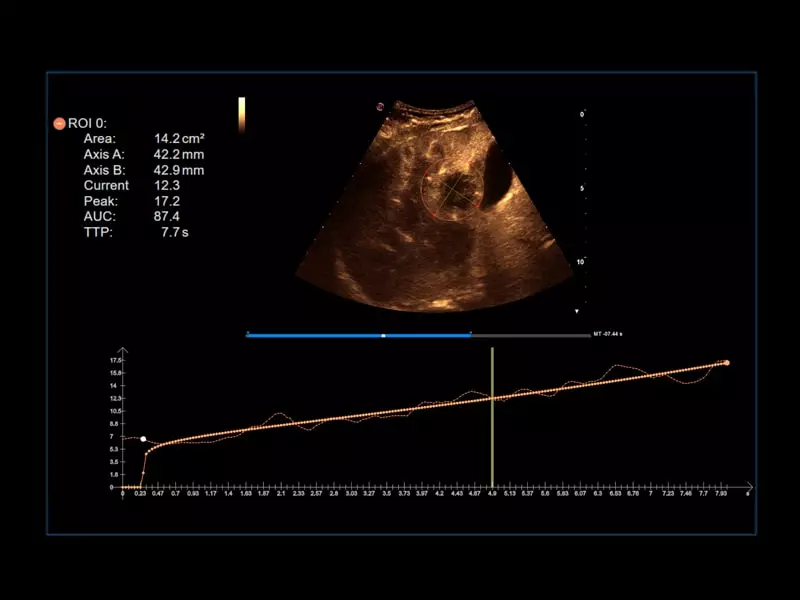800x600 pixels.
Task: Click the AUC value 87.4
Action: (166, 216)
